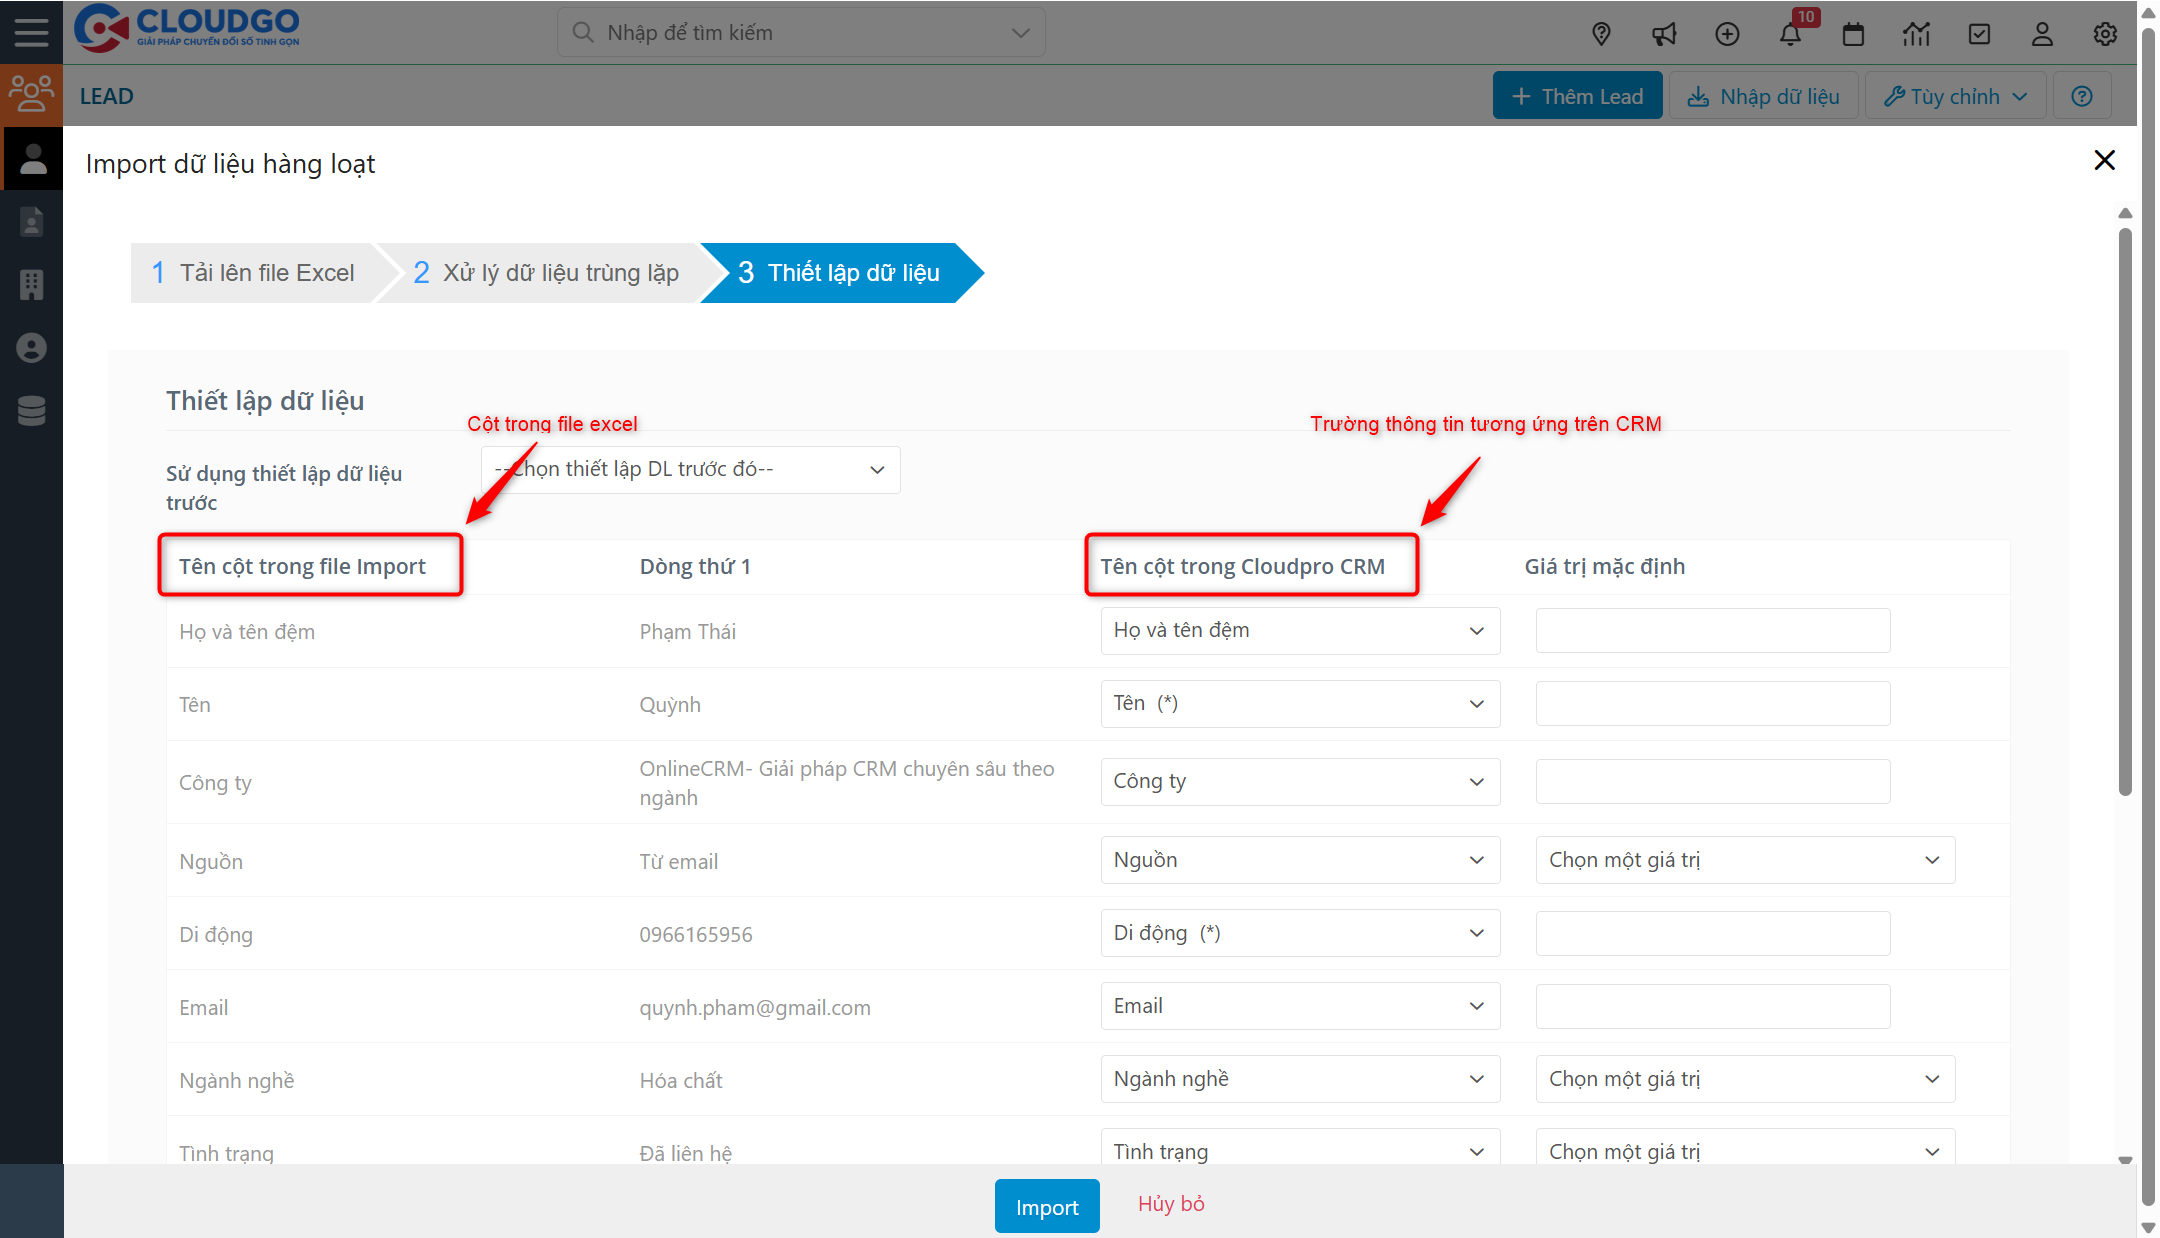Go to step 2 Xử lý dữ liệu trùng lặp

546,273
